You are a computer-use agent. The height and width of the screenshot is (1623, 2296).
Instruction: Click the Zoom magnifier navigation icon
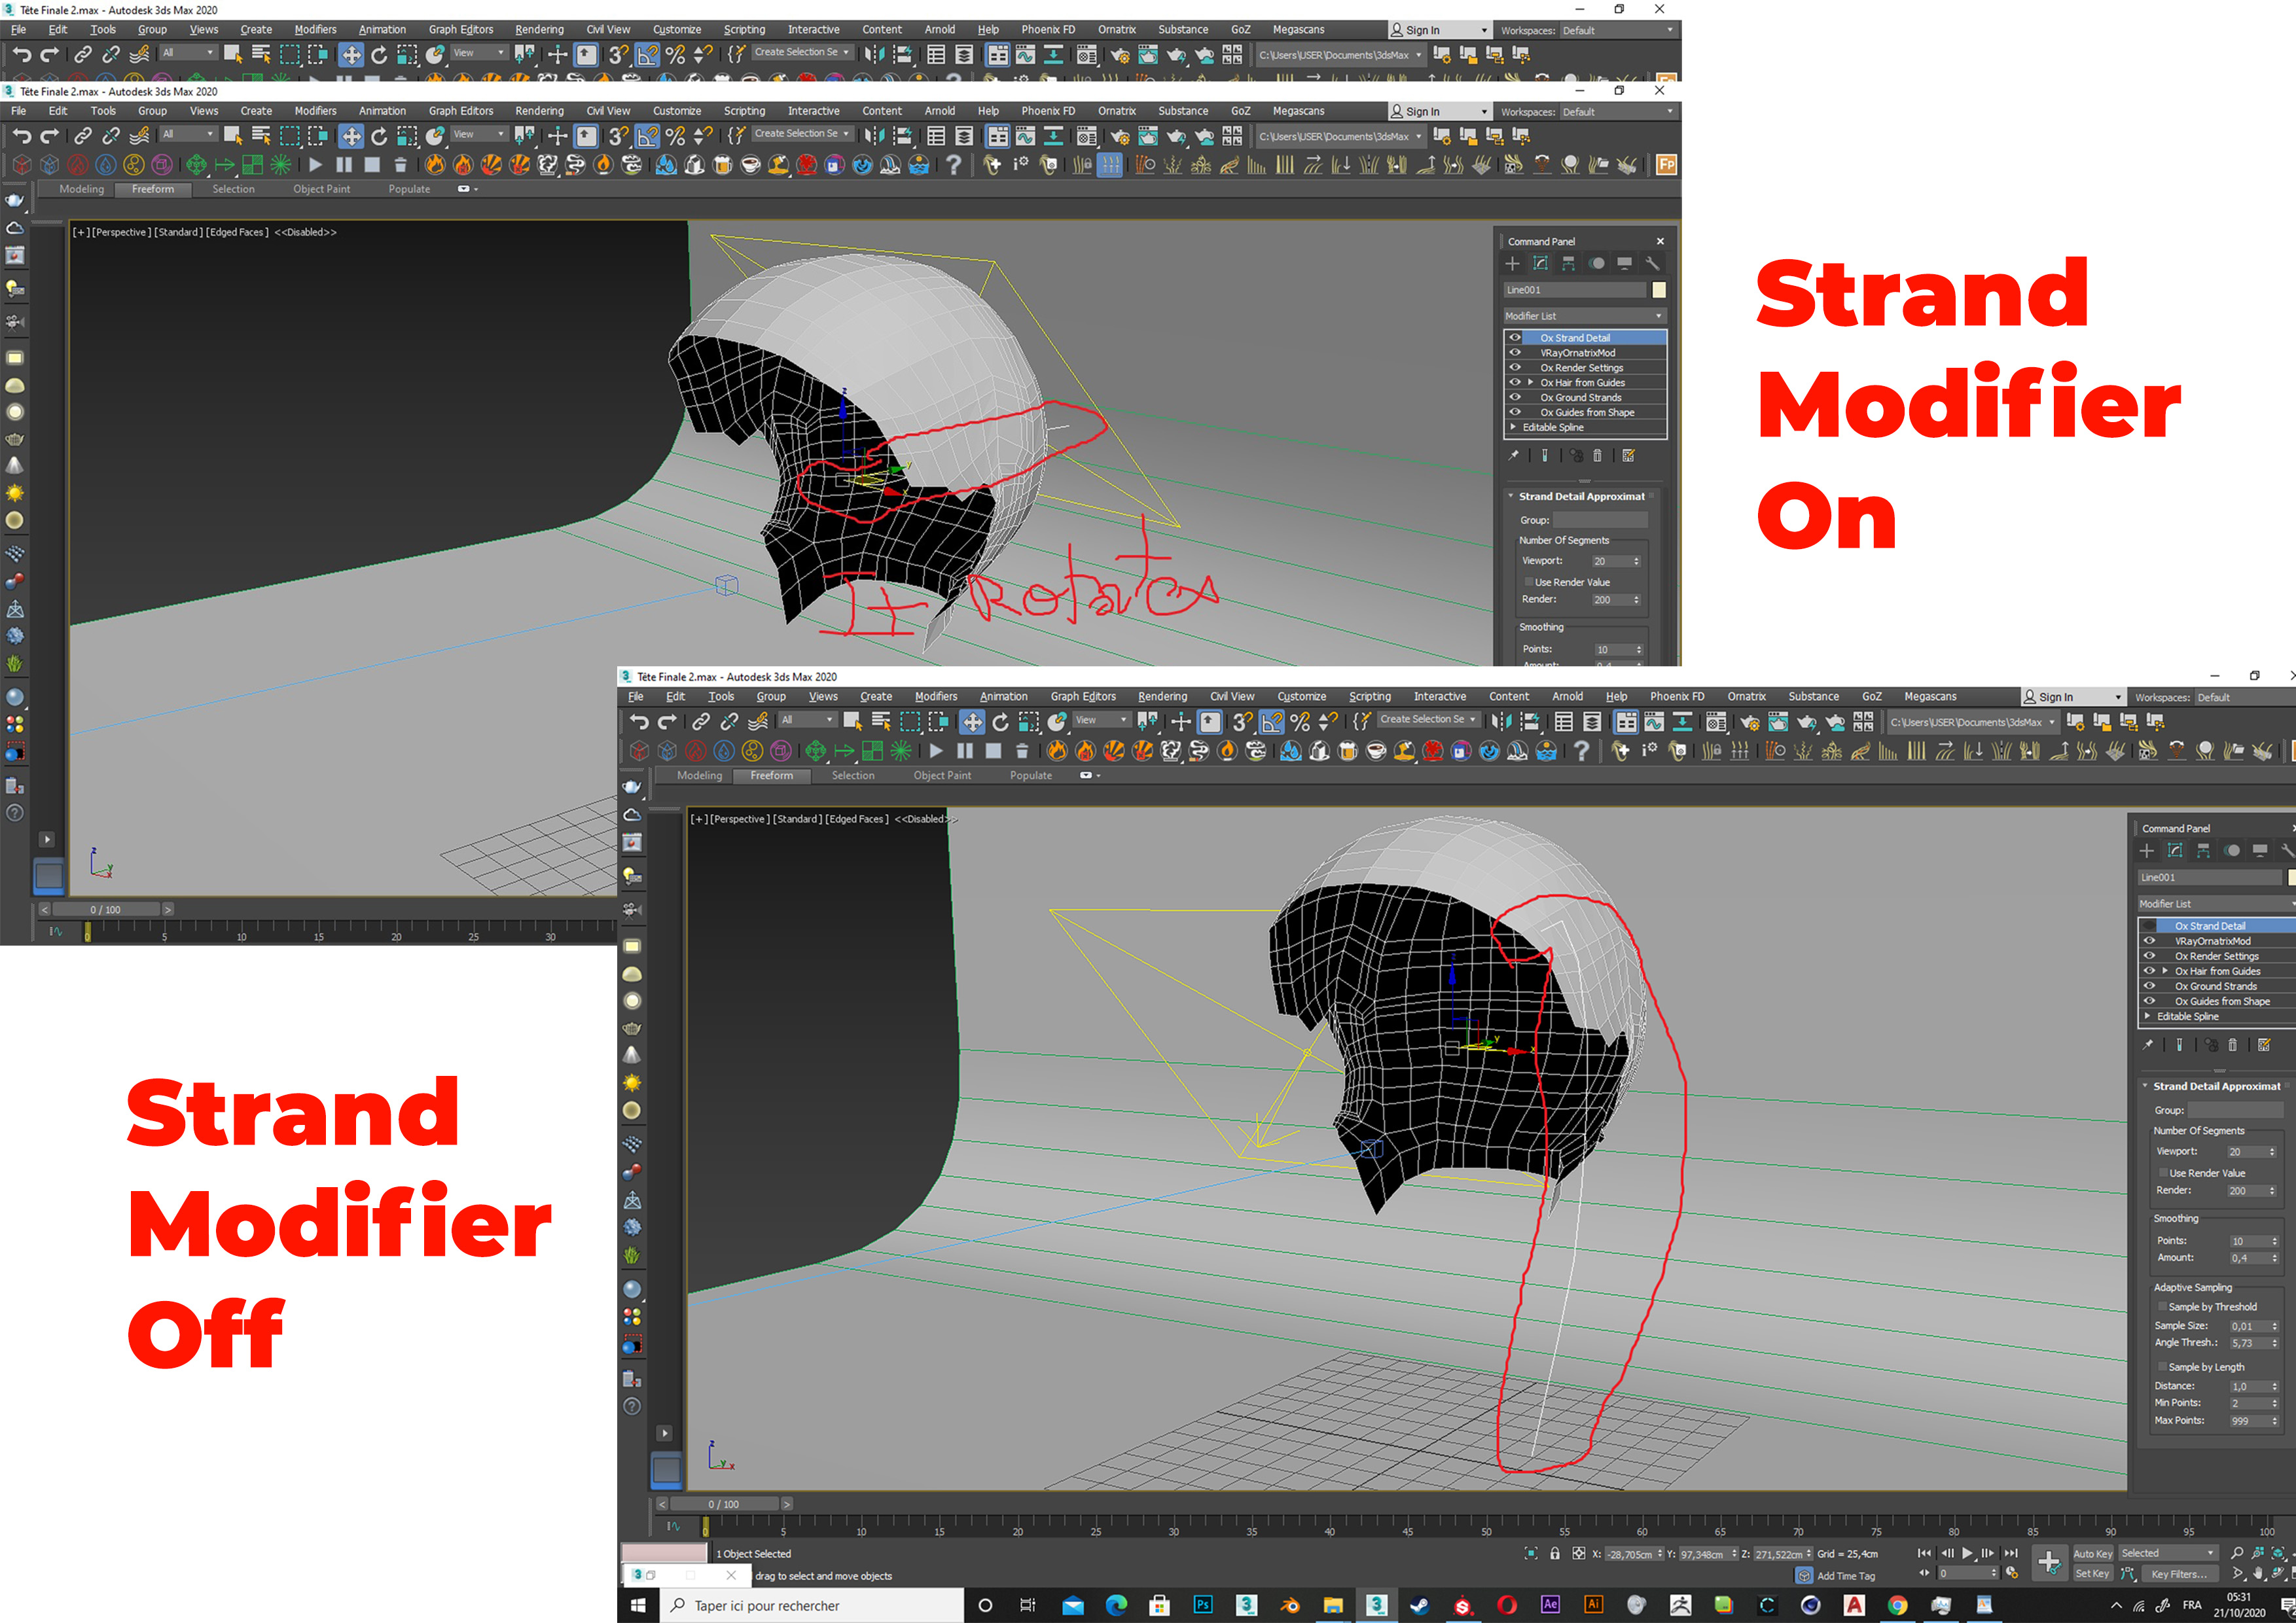pyautogui.click(x=2237, y=1553)
